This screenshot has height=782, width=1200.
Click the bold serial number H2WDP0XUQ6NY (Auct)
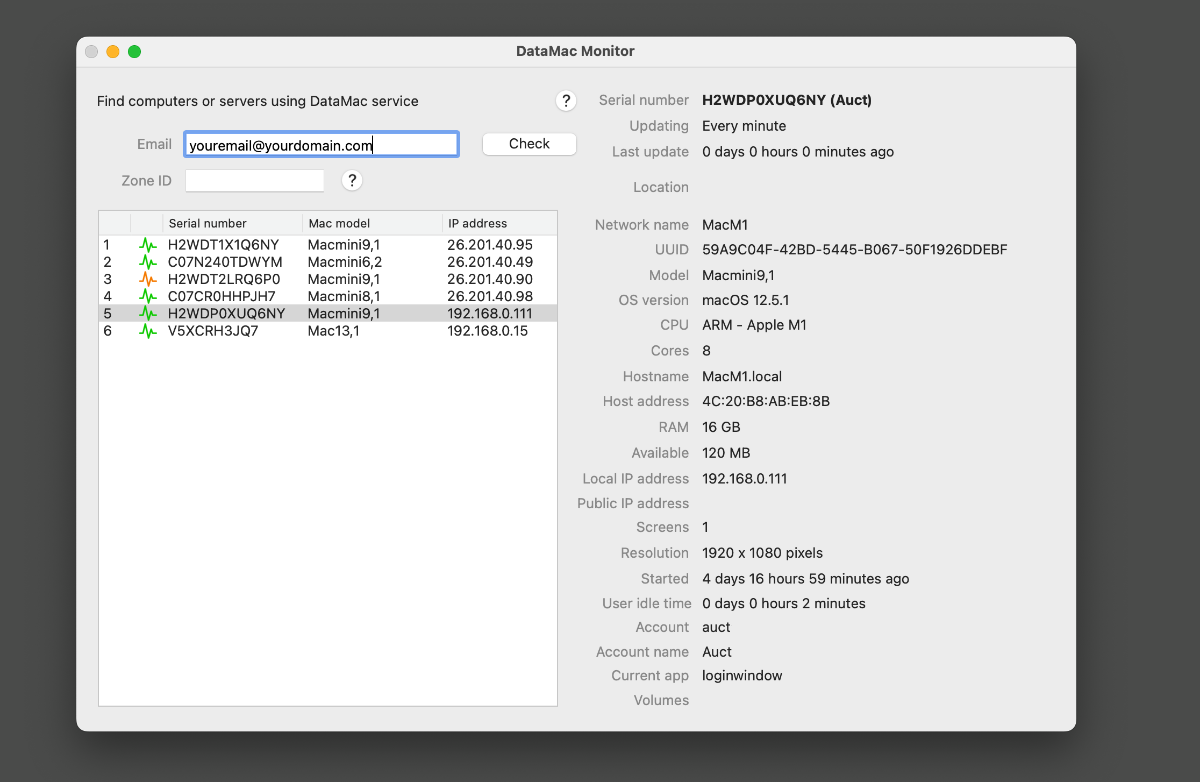coord(787,100)
